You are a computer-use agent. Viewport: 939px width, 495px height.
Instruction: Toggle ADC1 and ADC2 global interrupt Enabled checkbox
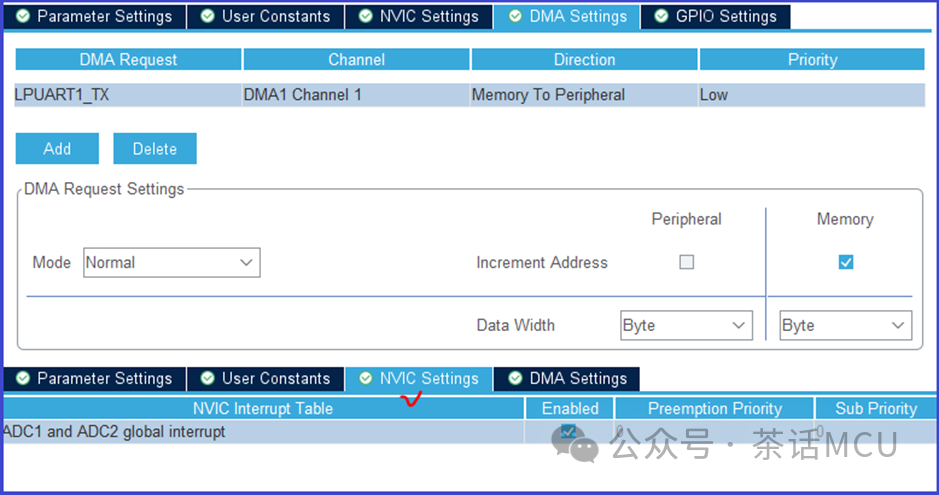point(568,432)
